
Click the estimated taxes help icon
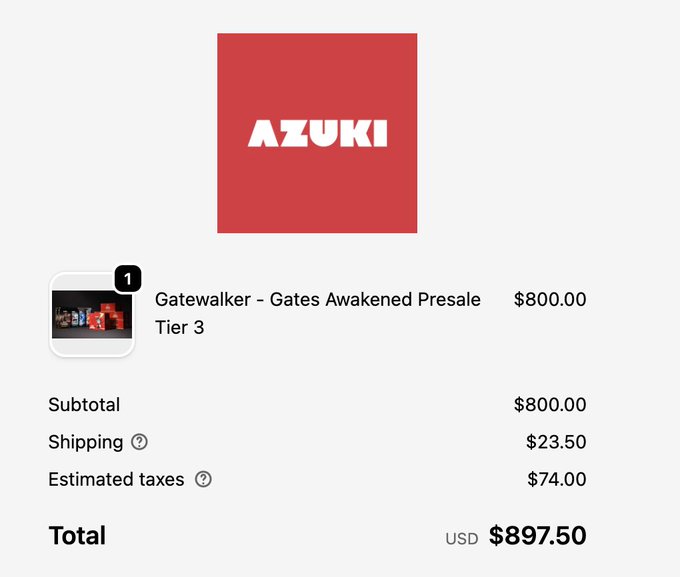coord(203,479)
